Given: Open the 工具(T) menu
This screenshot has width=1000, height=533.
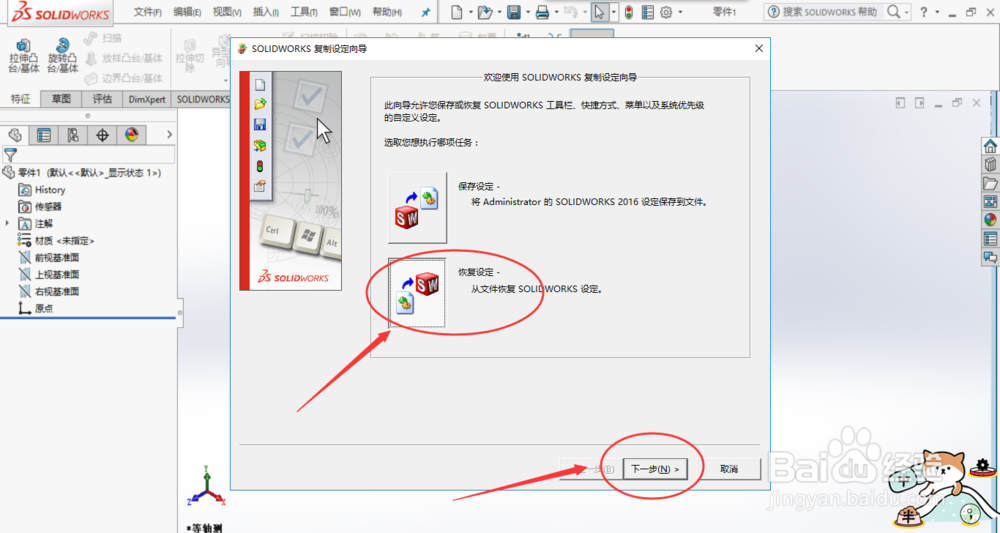Looking at the screenshot, I should (x=305, y=12).
